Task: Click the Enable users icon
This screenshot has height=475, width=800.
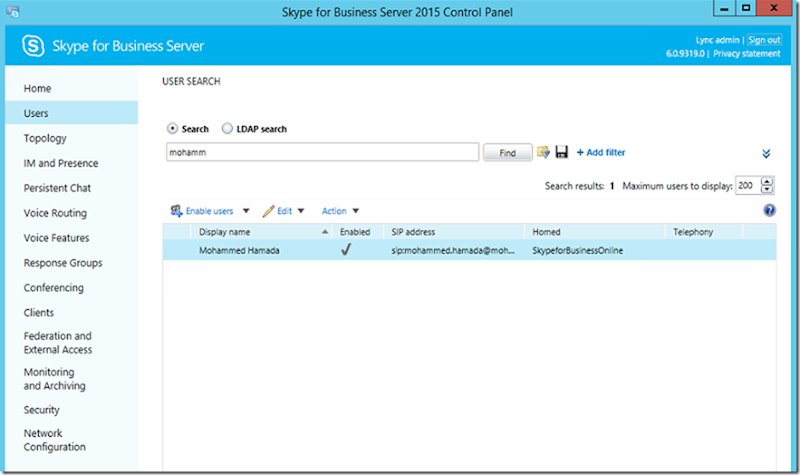Action: click(177, 211)
